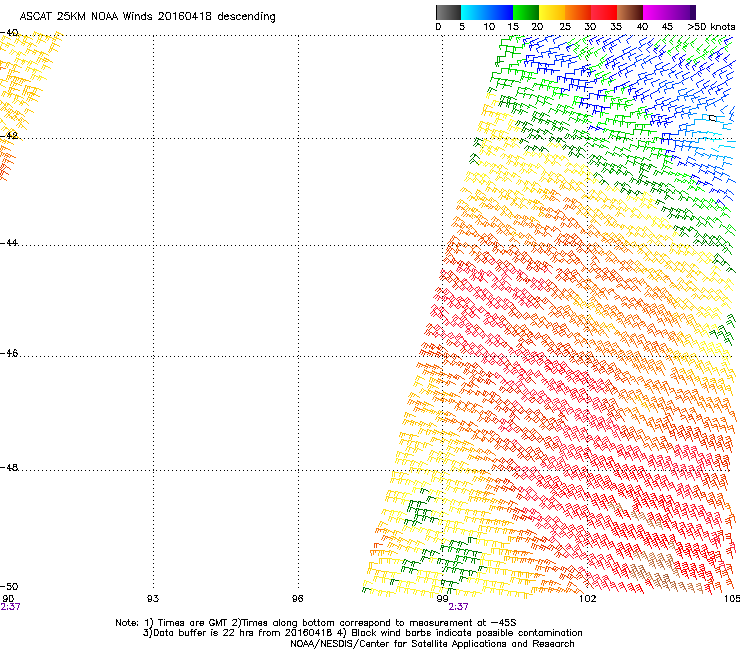Click the legend label '25'
Image resolution: width=740 pixels, height=650 pixels.
click(x=565, y=27)
